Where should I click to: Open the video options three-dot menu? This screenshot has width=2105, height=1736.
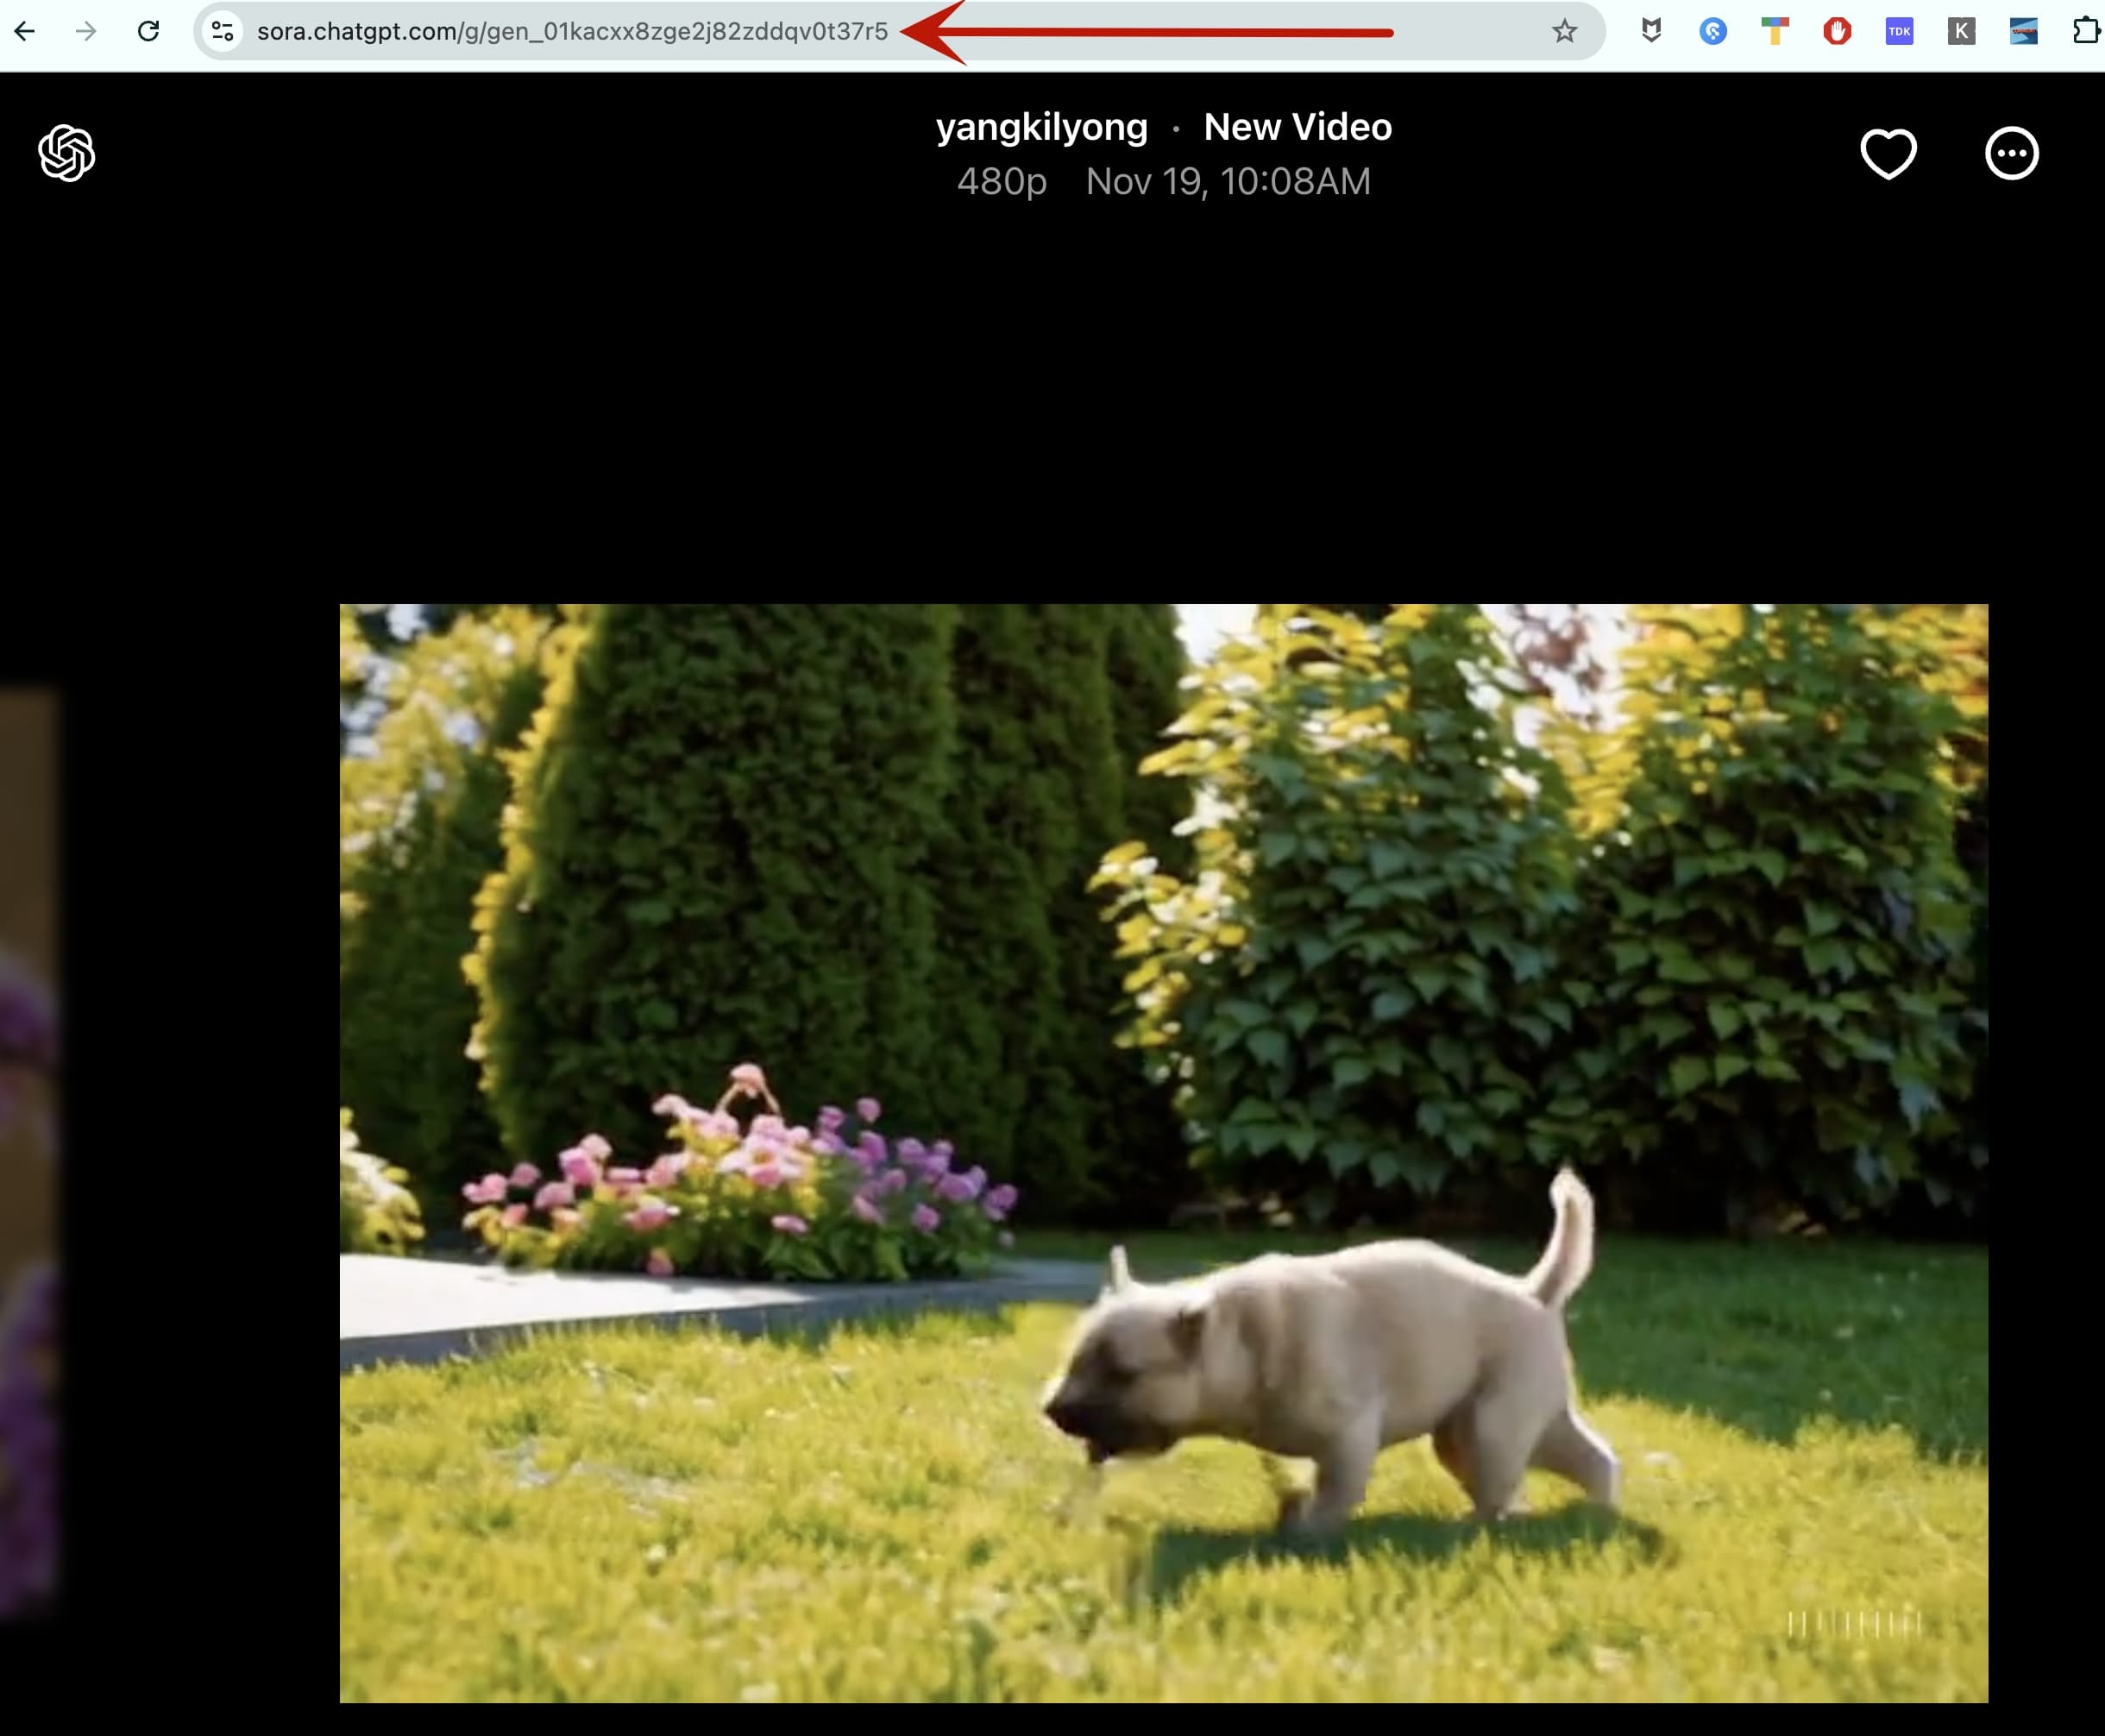point(2011,154)
